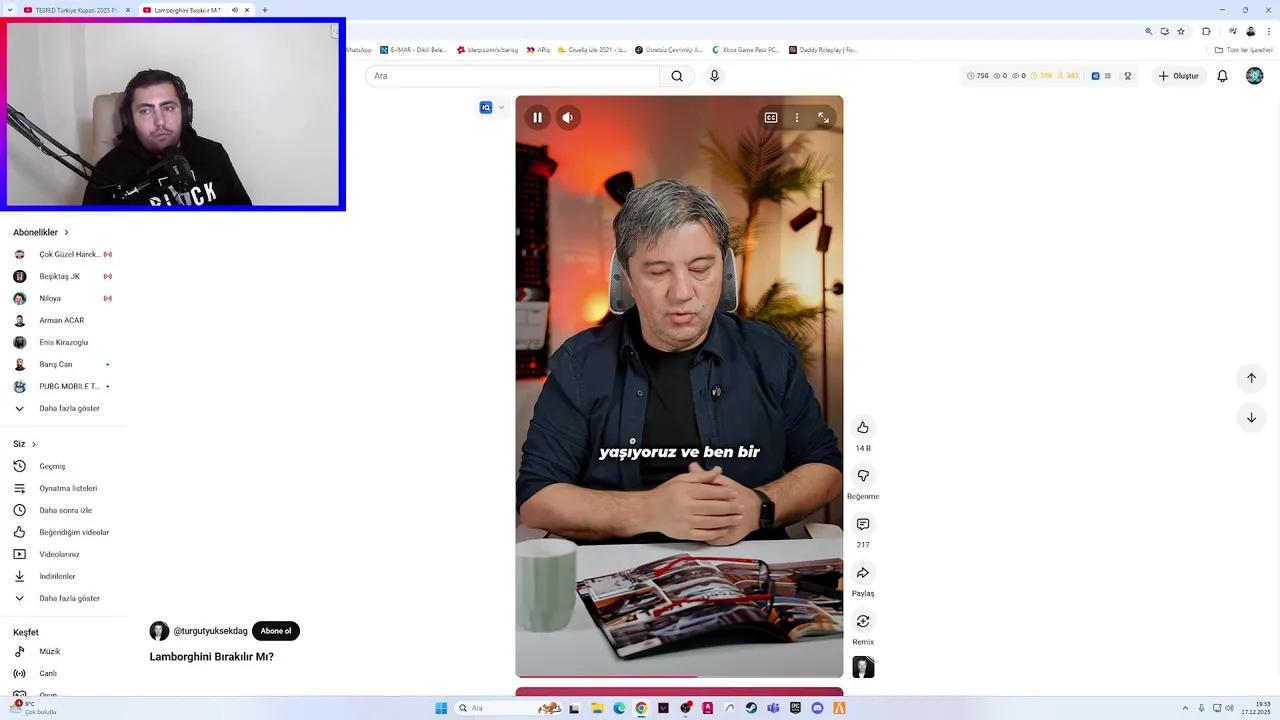Open the Siz section arrow

pyautogui.click(x=33, y=443)
